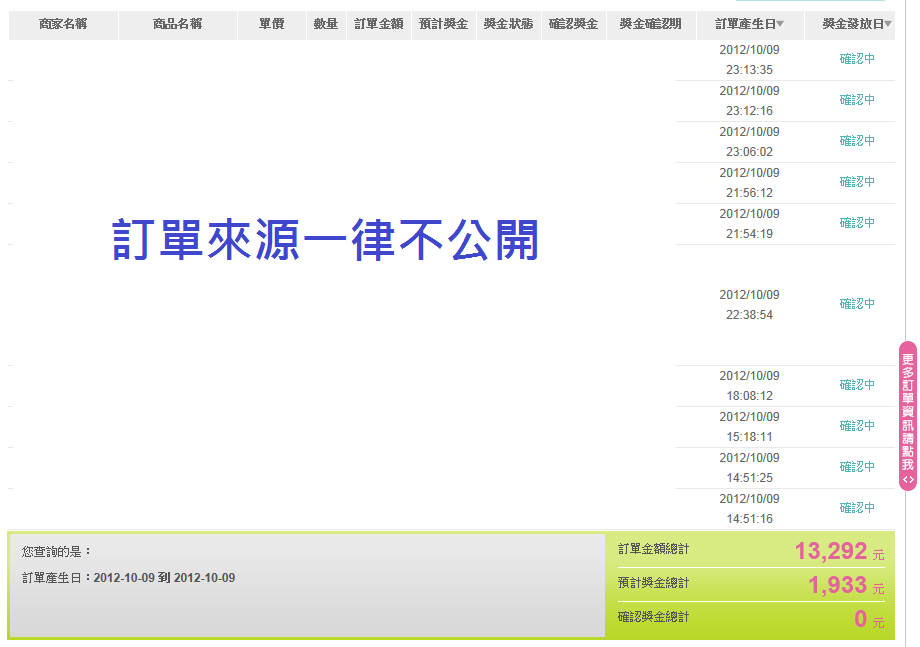The height and width of the screenshot is (647, 920).
Task: Open the pink 更多訂單資訊請點我 side tab
Action: tap(908, 416)
